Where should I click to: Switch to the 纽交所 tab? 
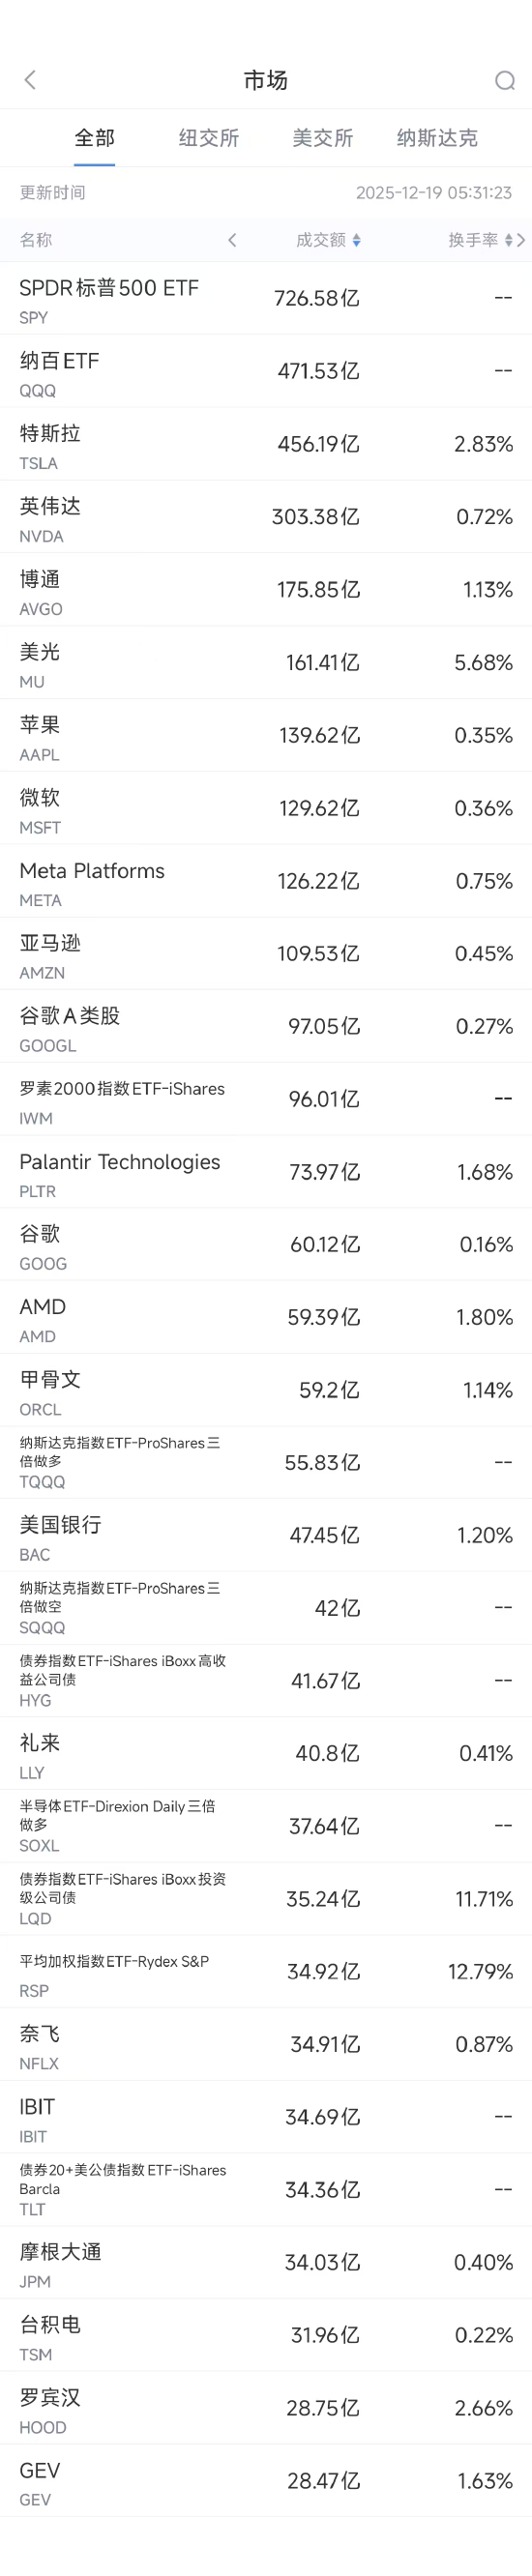[x=209, y=138]
